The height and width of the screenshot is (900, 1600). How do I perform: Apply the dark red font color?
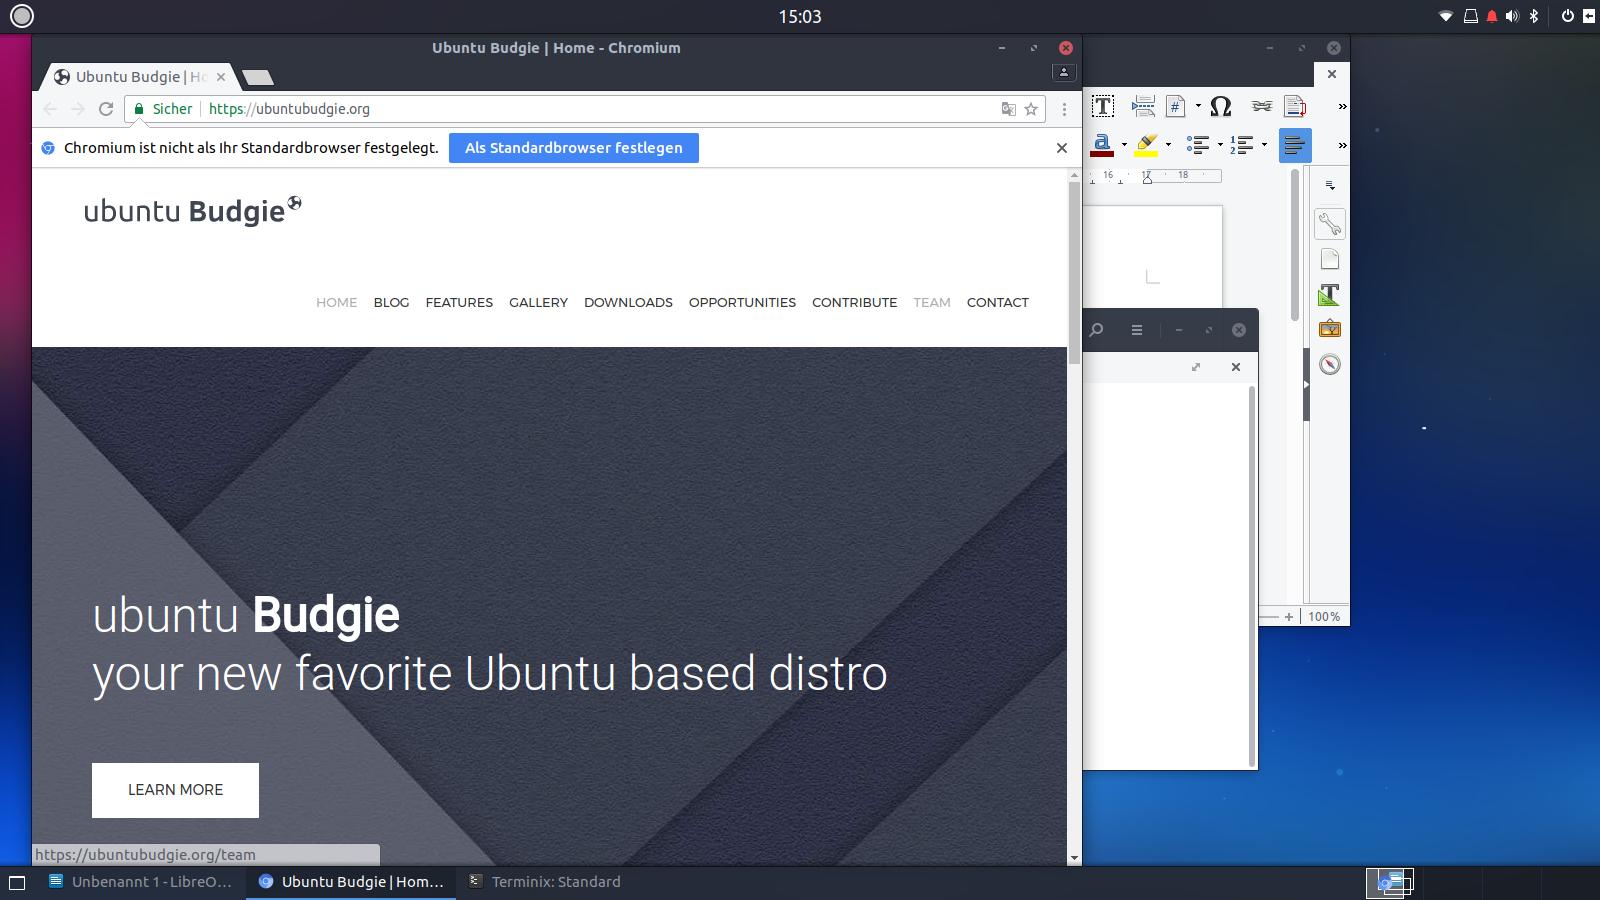[x=1102, y=145]
